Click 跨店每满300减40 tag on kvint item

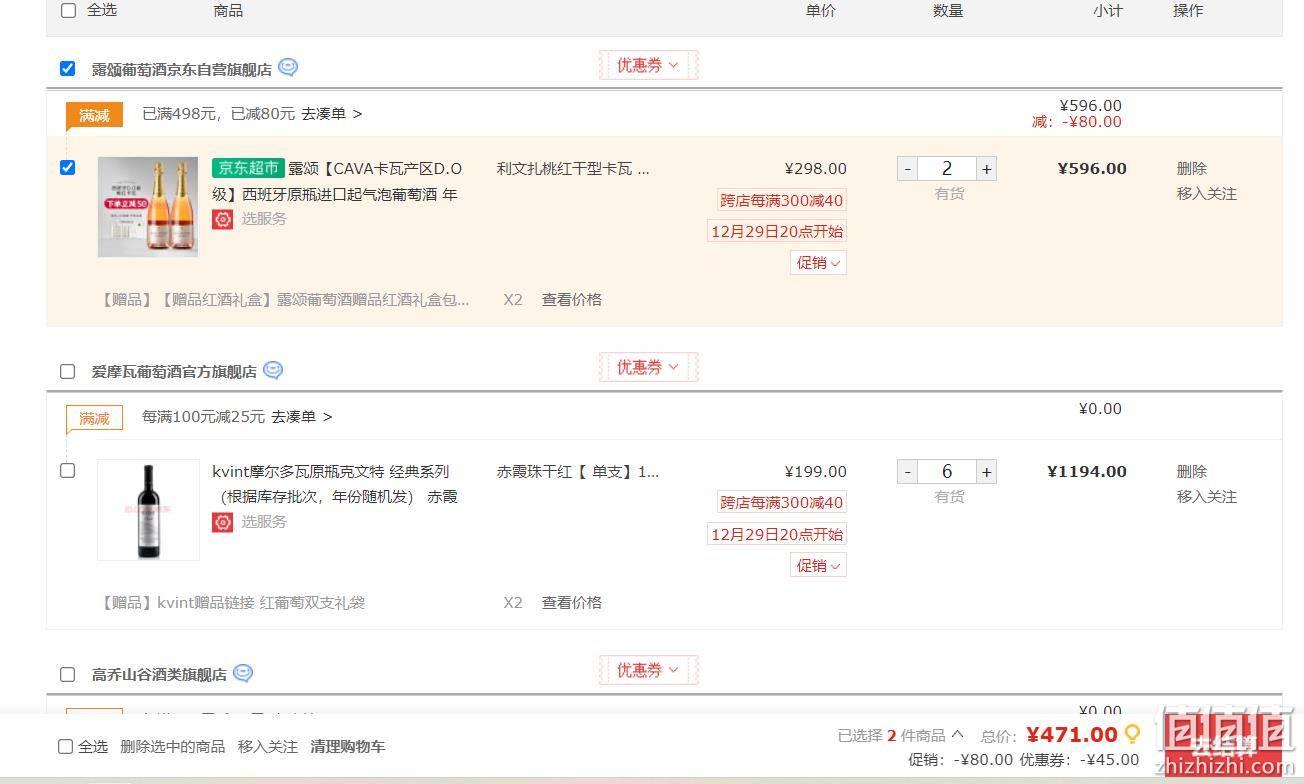(781, 503)
